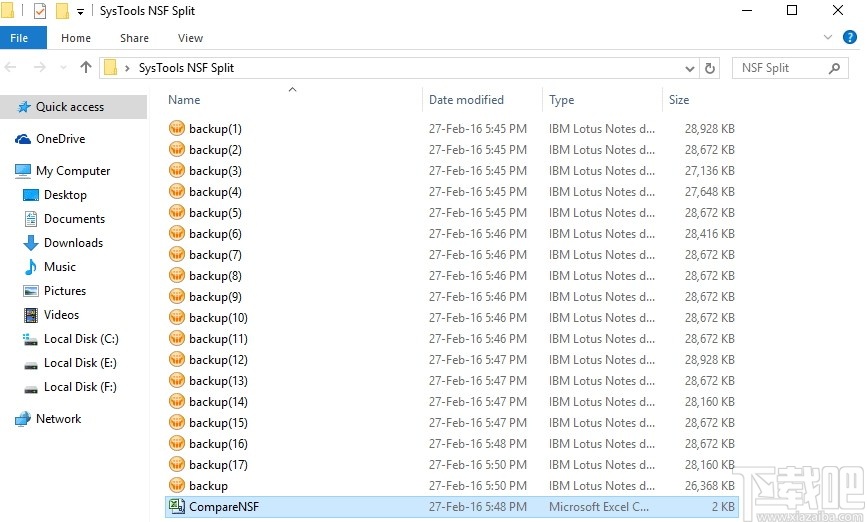Image resolution: width=867 pixels, height=522 pixels.
Task: Open the File ribbon tab
Action: 23,38
